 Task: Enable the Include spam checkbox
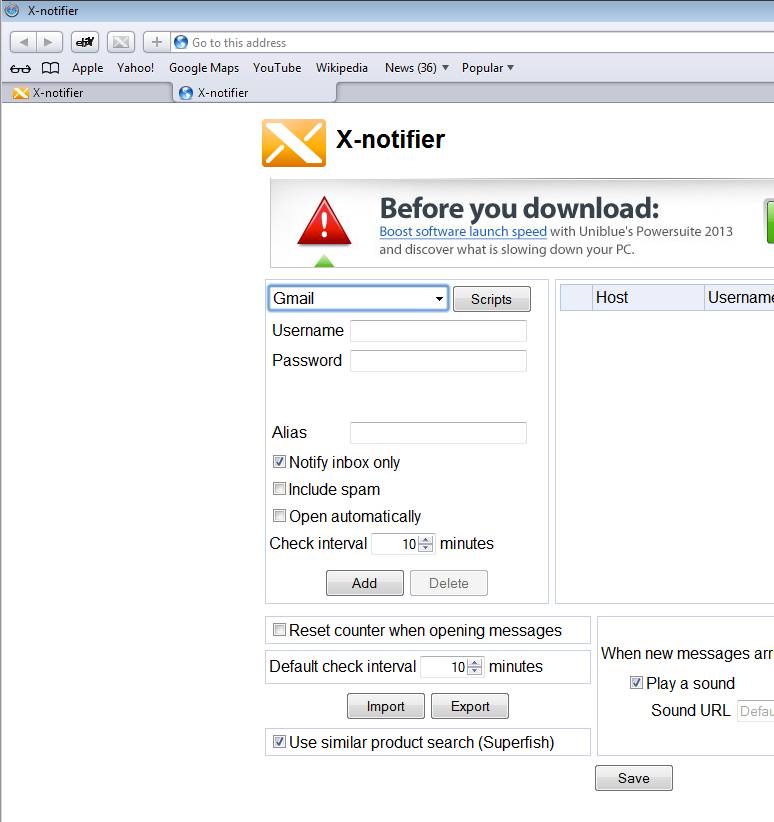[x=279, y=489]
